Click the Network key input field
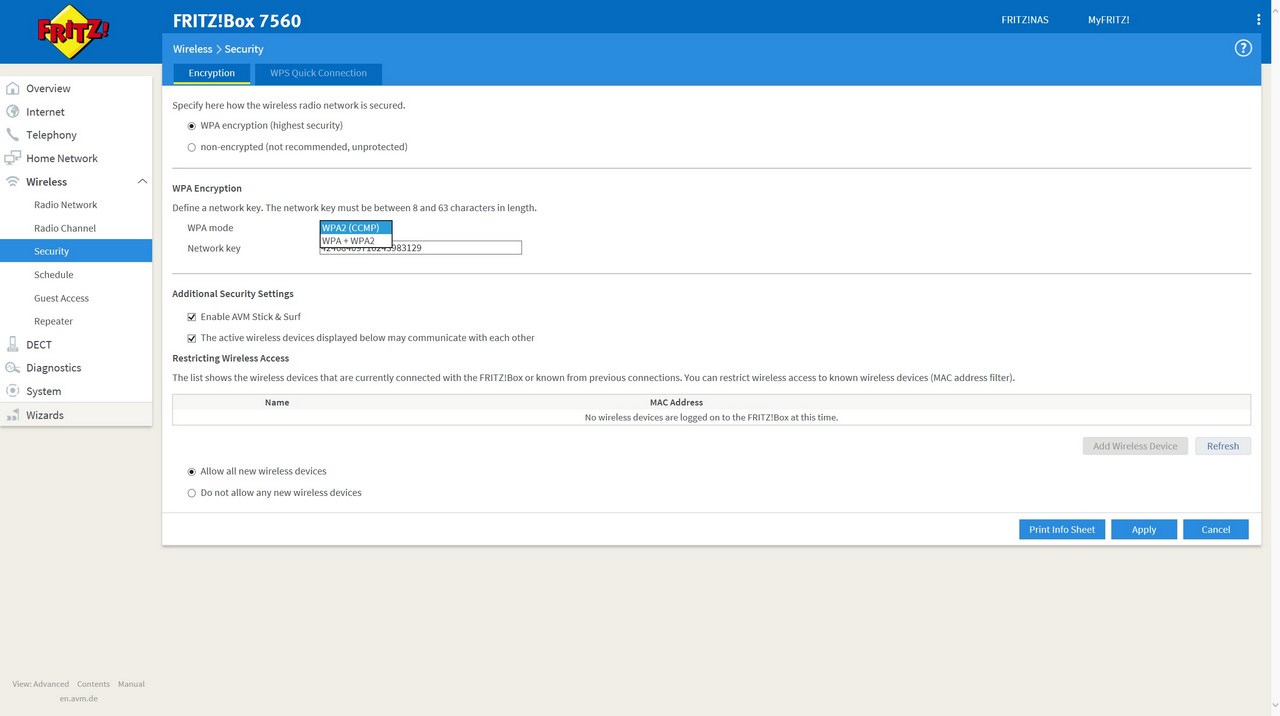Image resolution: width=1280 pixels, height=716 pixels. tap(421, 248)
